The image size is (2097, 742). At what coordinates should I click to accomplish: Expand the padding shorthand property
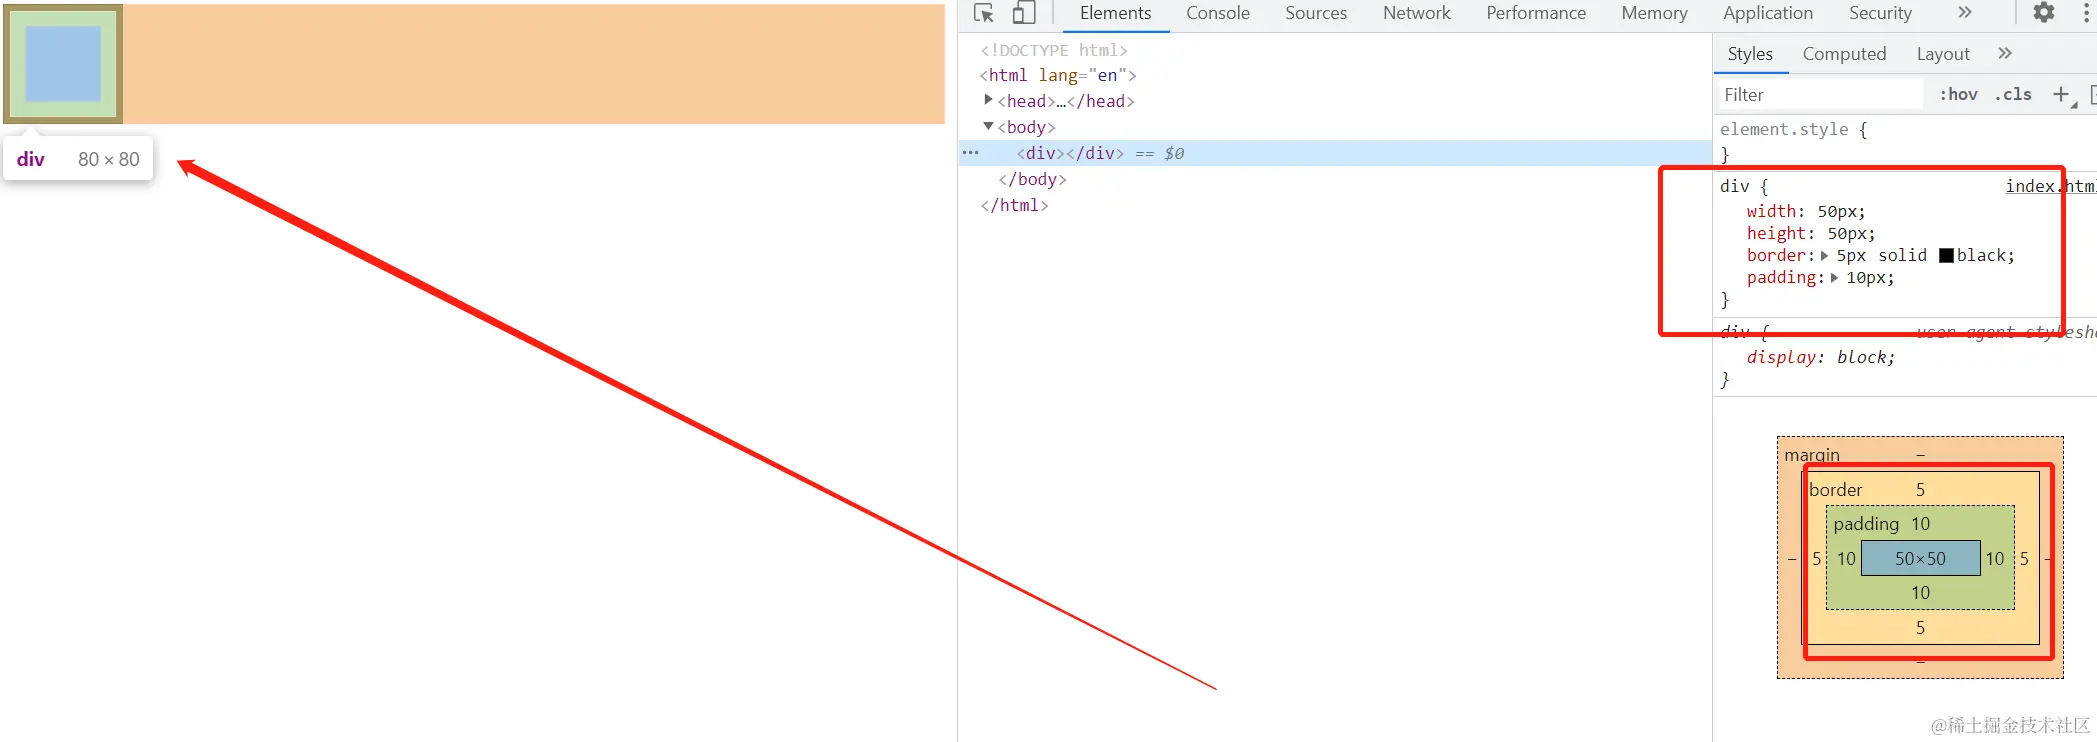(1835, 278)
